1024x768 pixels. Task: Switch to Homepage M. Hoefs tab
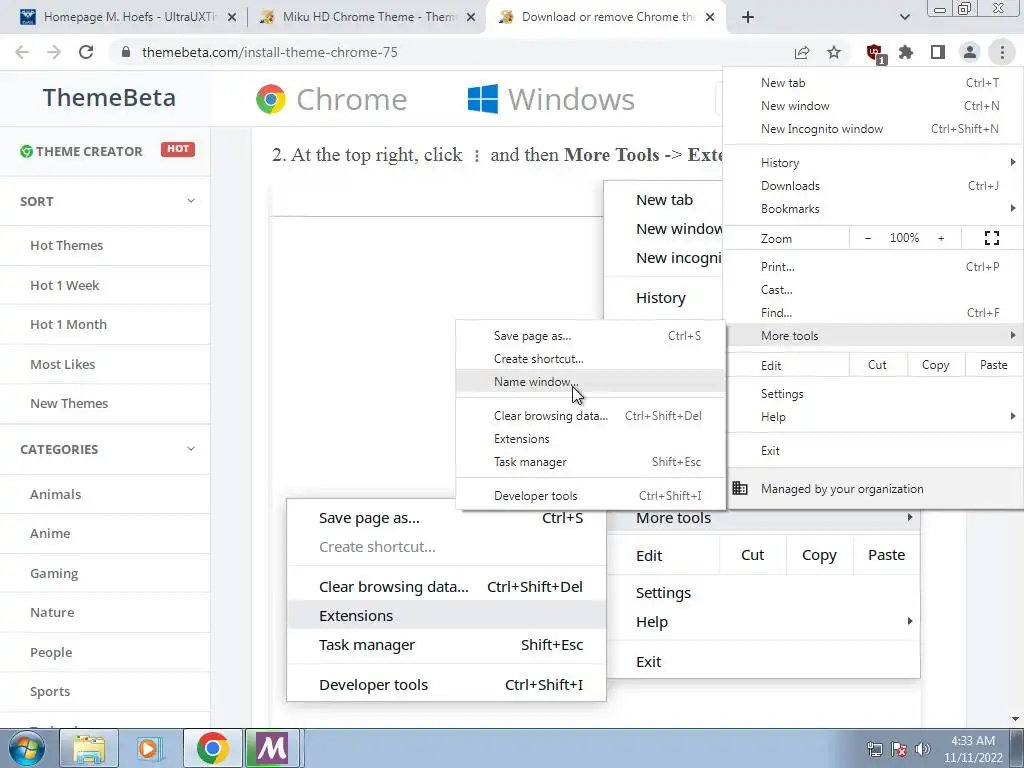tap(129, 17)
